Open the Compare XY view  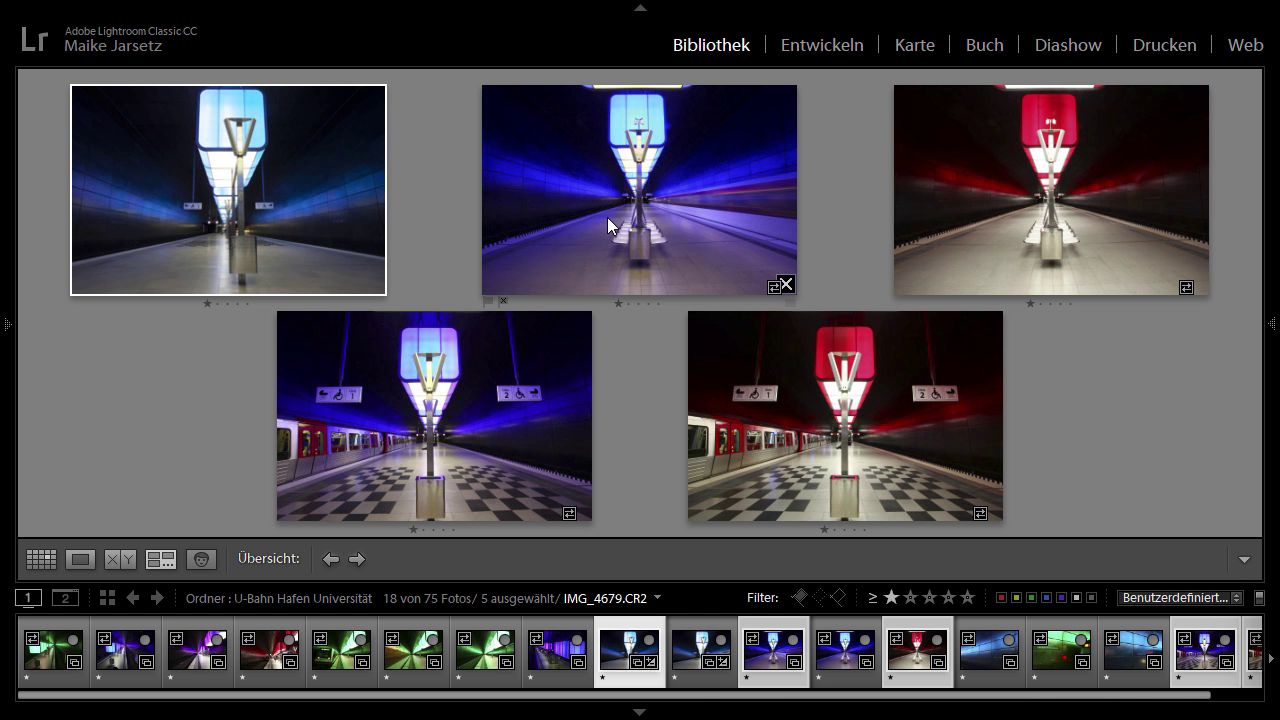pos(121,560)
